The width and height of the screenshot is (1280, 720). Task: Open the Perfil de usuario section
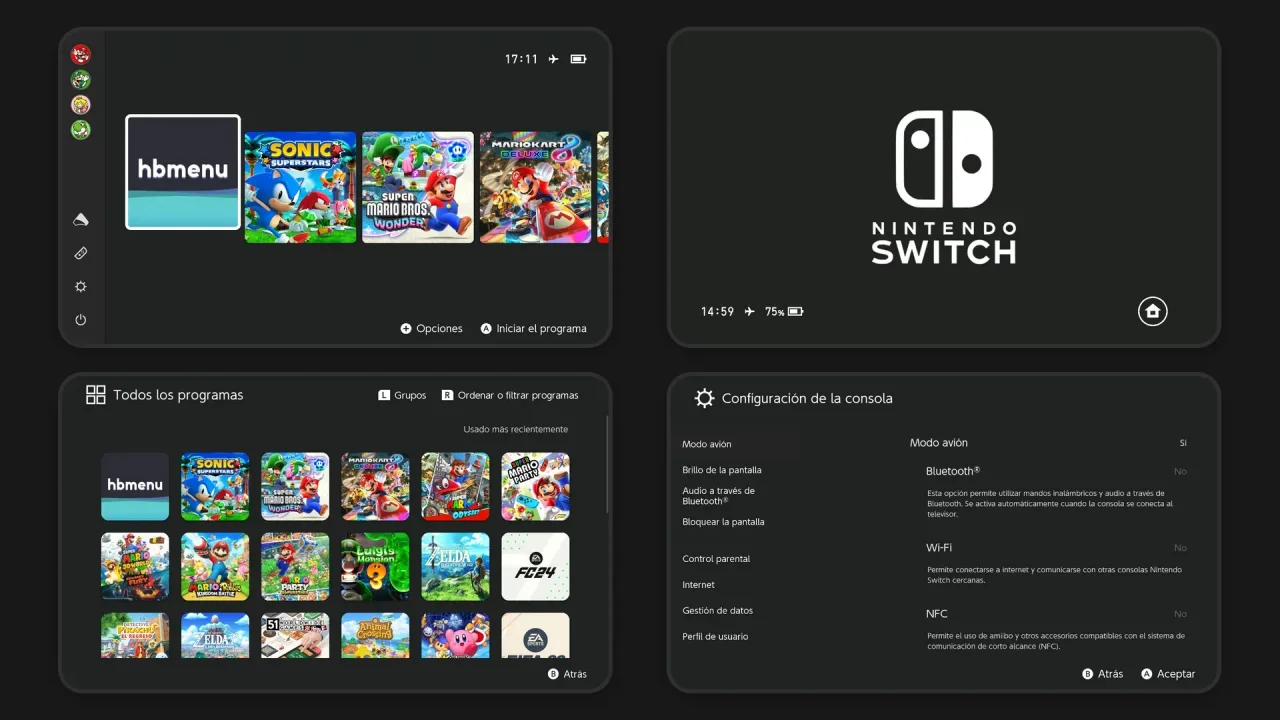click(x=715, y=637)
